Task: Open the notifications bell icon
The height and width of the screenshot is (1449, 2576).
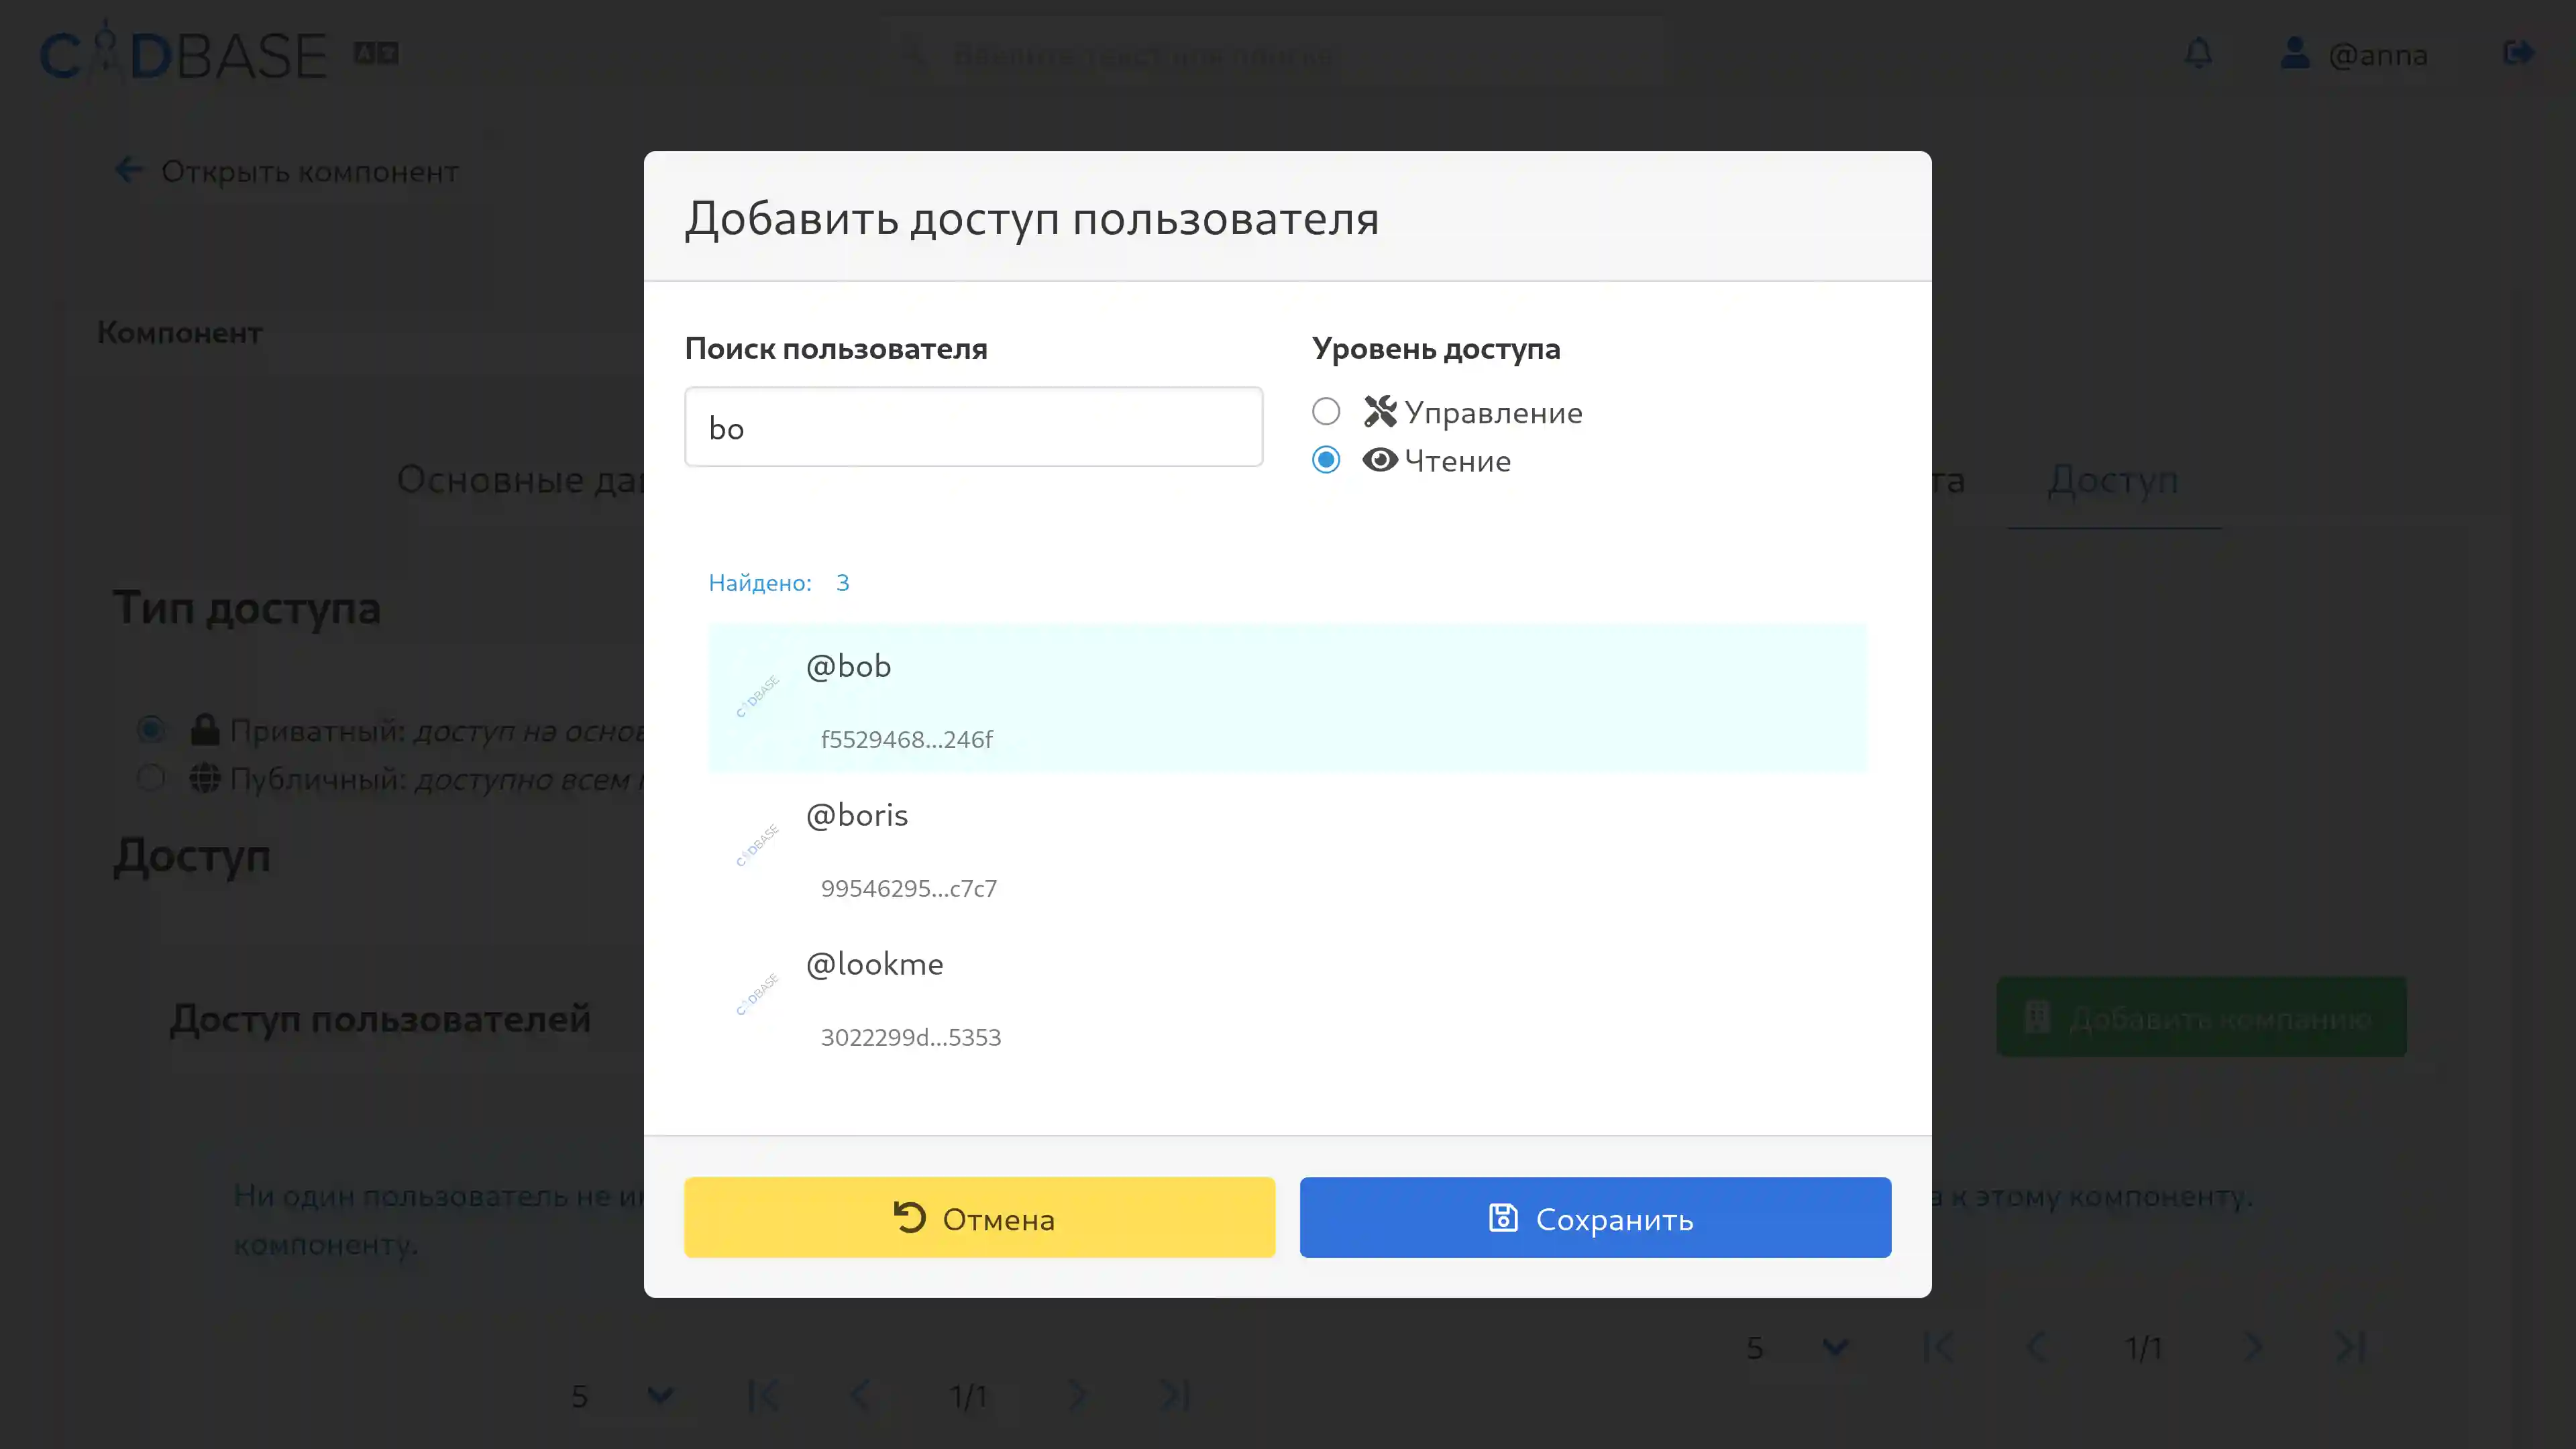Action: (2198, 53)
